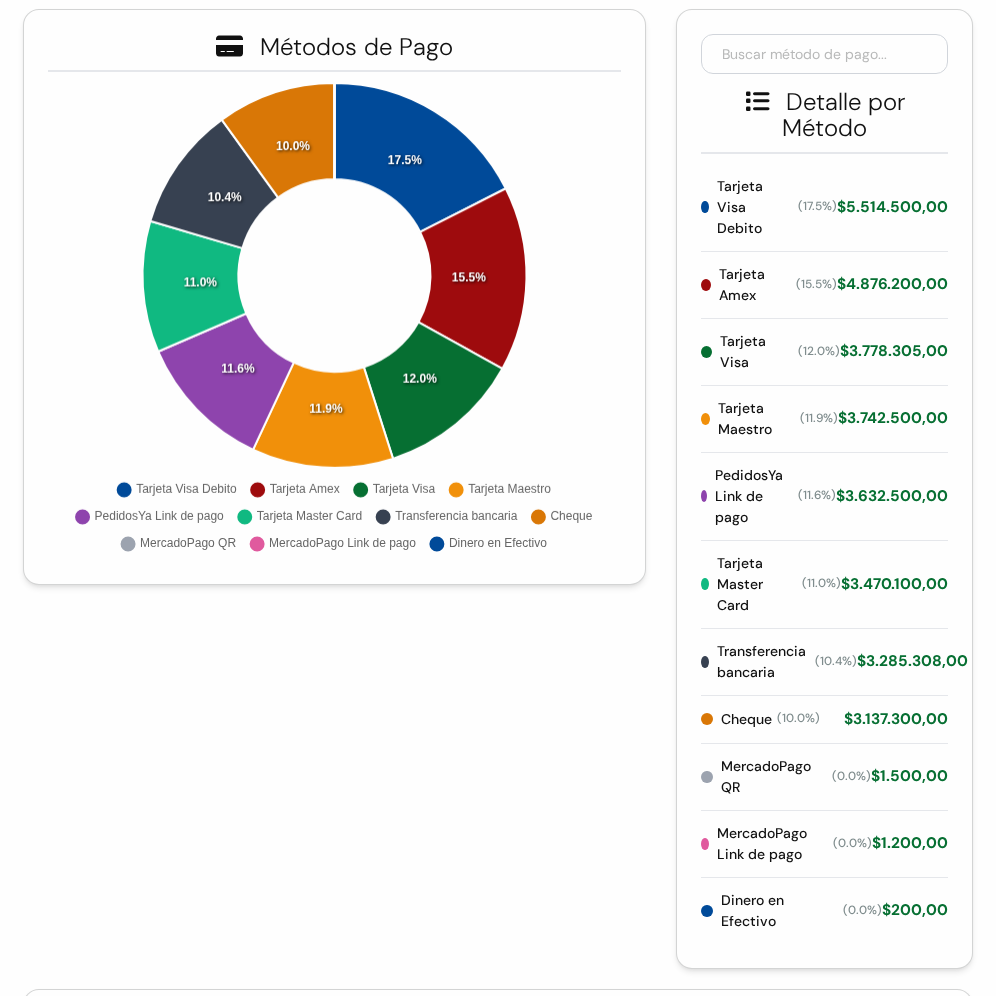The width and height of the screenshot is (996, 996).
Task: Click the amount $5.514.500,00
Action: click(x=892, y=206)
